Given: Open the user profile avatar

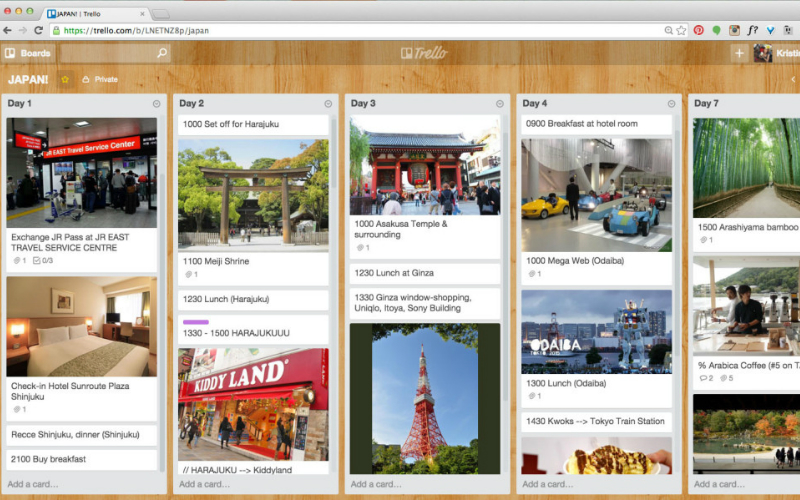Looking at the screenshot, I should [763, 53].
